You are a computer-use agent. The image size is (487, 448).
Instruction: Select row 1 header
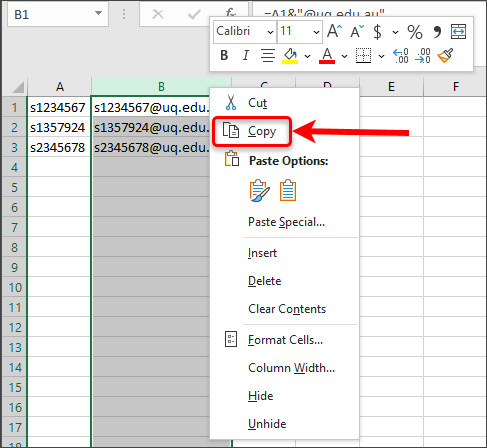tap(14, 107)
